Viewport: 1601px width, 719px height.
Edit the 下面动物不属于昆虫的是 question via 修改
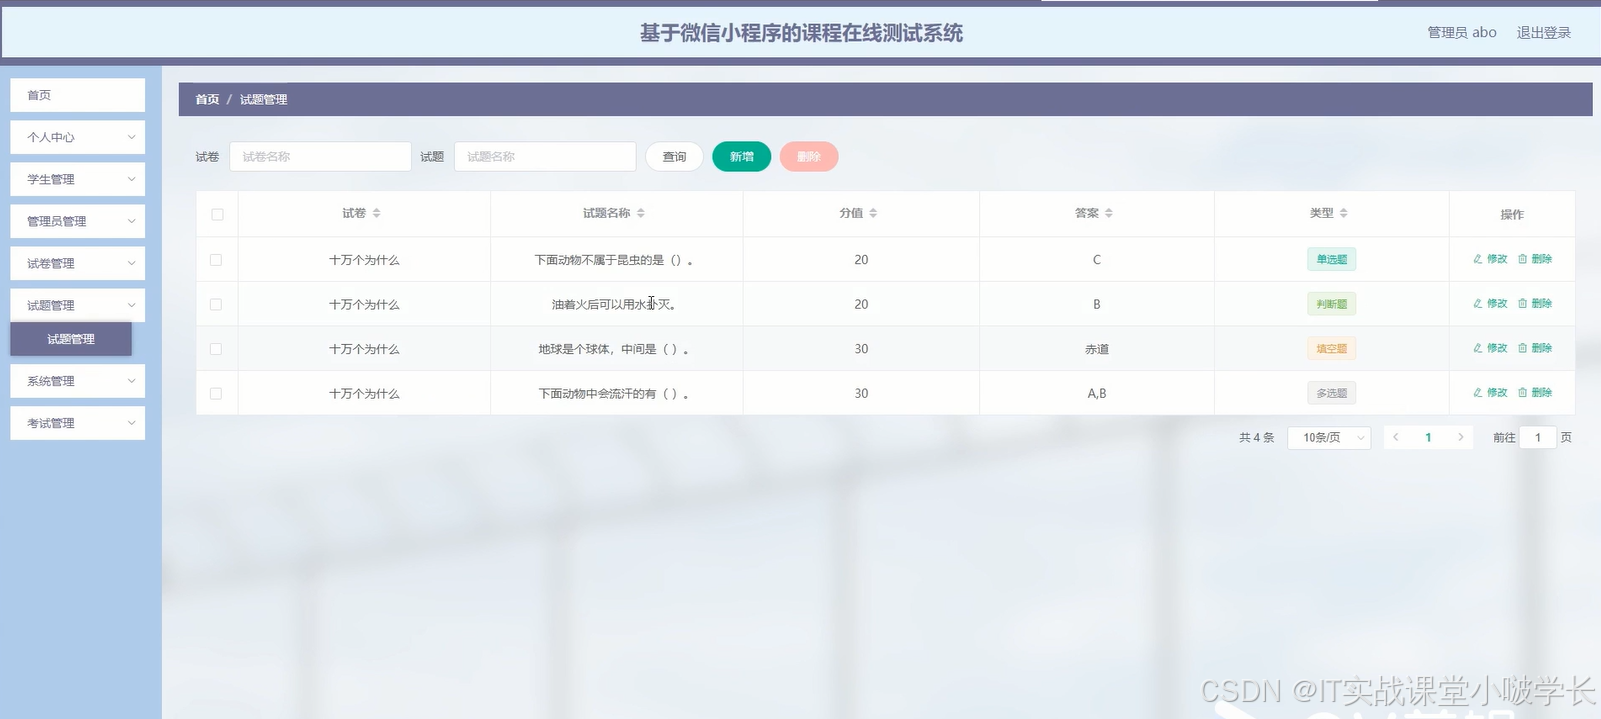tap(1490, 259)
